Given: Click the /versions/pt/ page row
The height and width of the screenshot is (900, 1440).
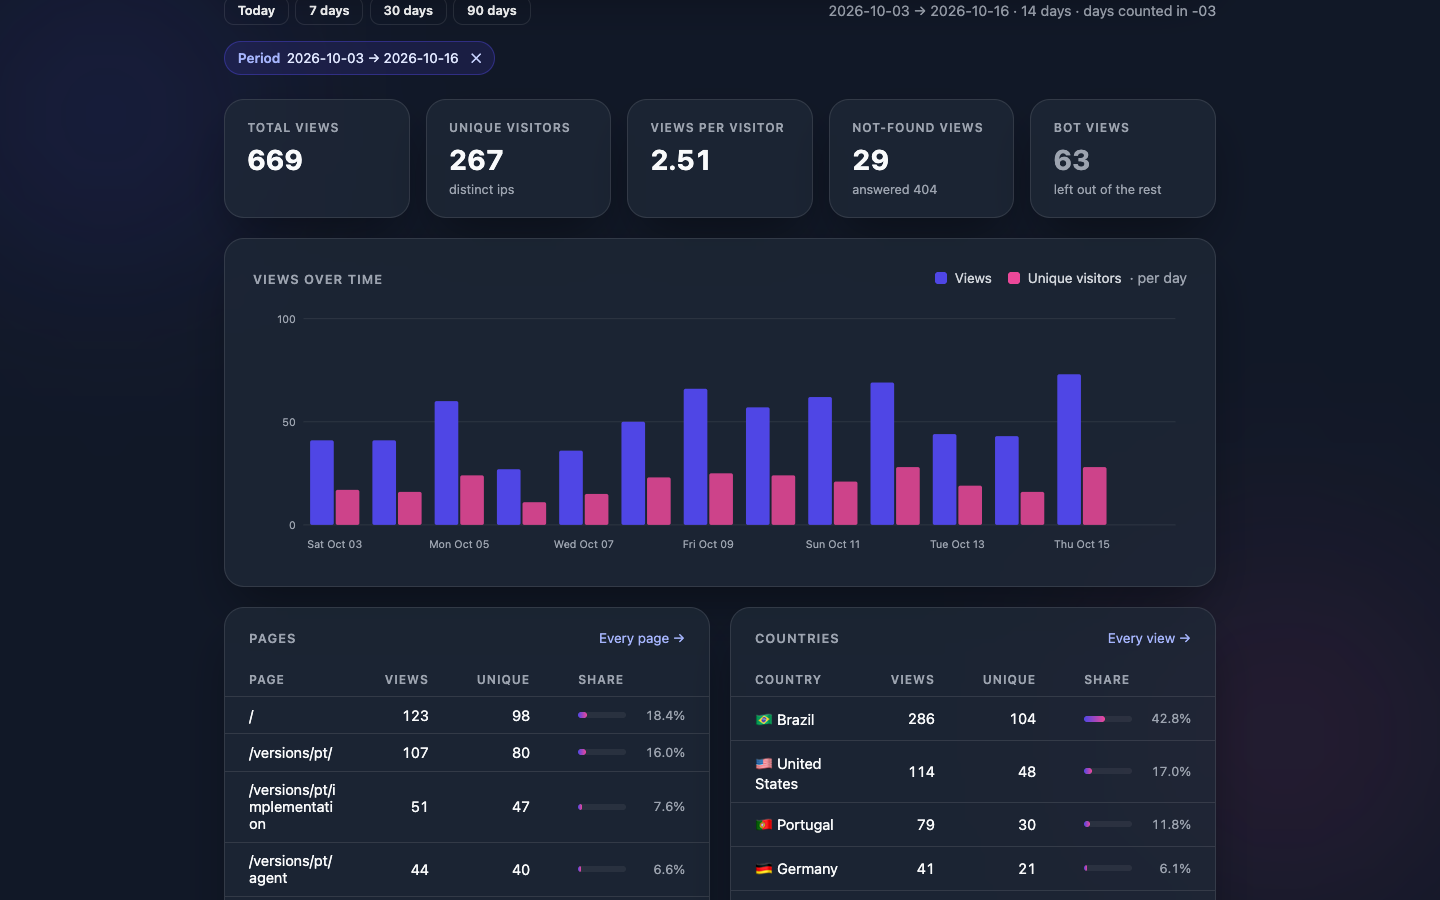Looking at the screenshot, I should click(x=467, y=753).
